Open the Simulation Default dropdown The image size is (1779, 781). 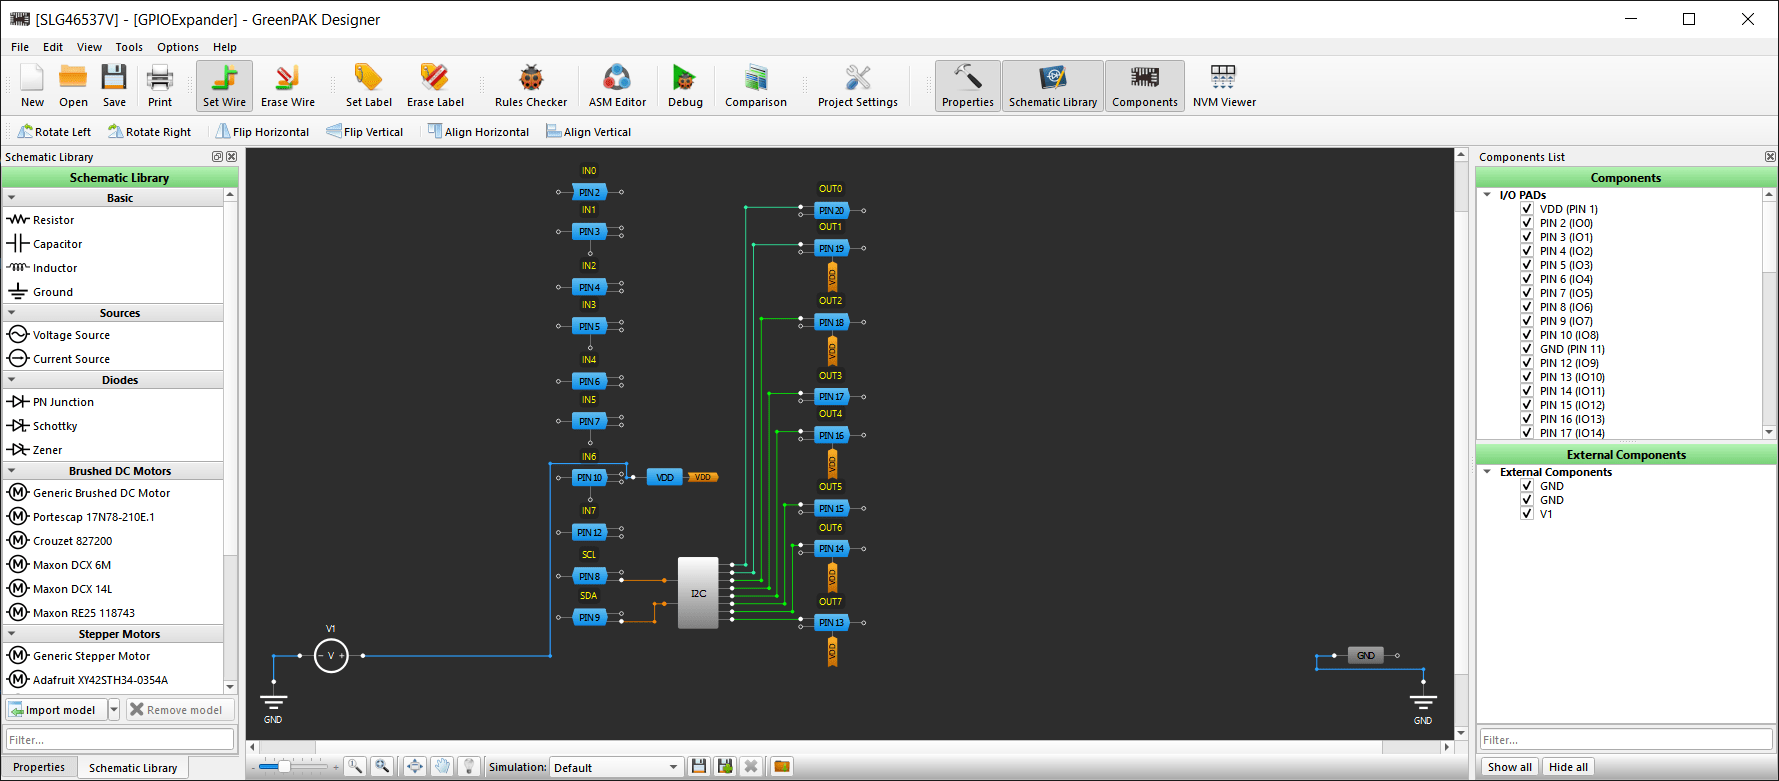tap(616, 767)
